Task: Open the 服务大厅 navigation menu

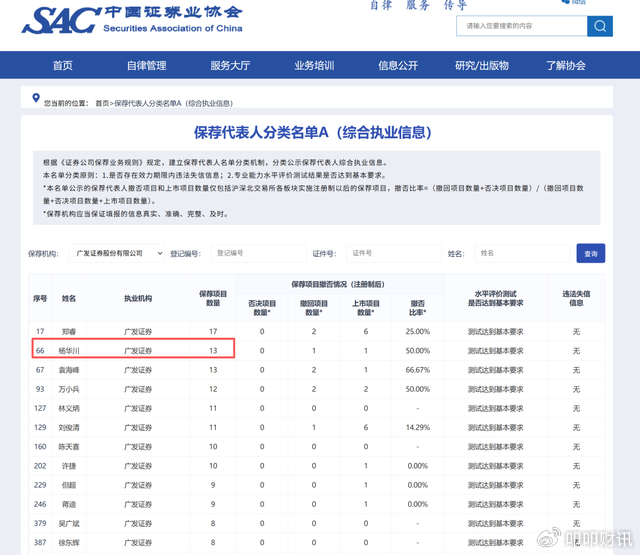Action: coord(230,65)
